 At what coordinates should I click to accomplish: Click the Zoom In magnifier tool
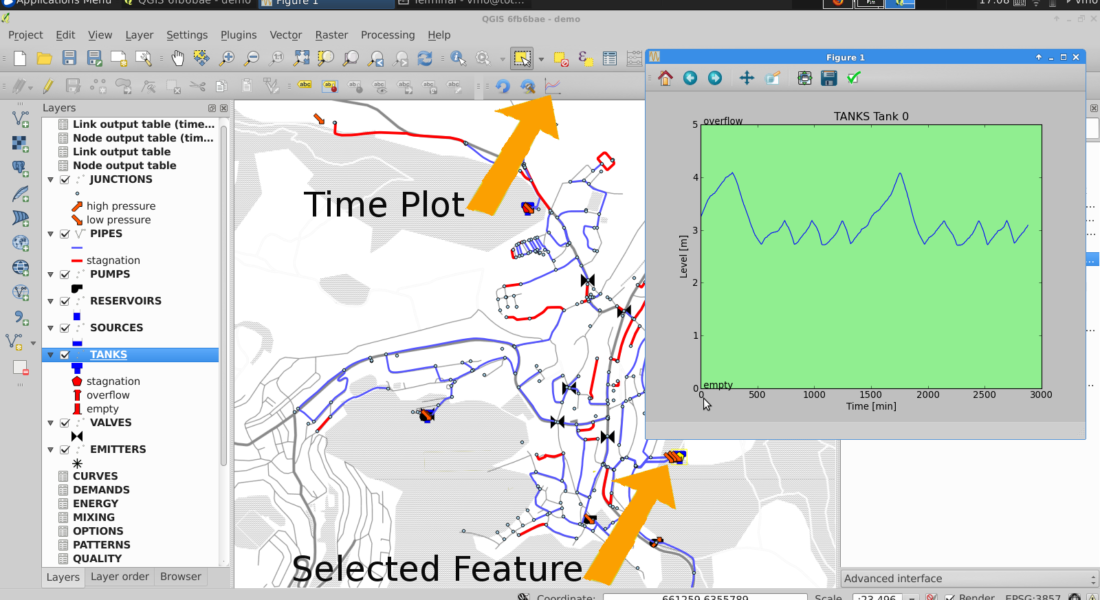227,59
